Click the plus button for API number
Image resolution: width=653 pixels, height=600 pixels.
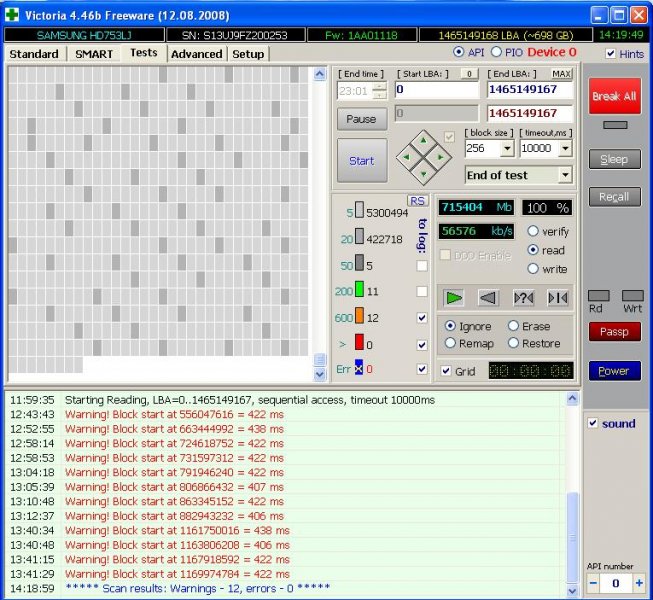(x=638, y=583)
